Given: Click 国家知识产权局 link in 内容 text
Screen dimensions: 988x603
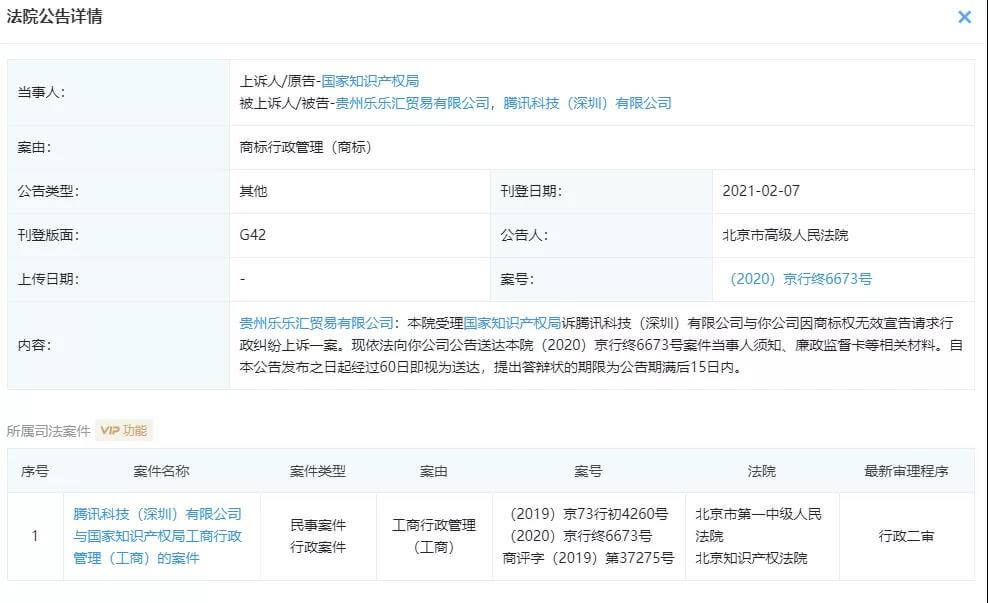Looking at the screenshot, I should point(512,323).
